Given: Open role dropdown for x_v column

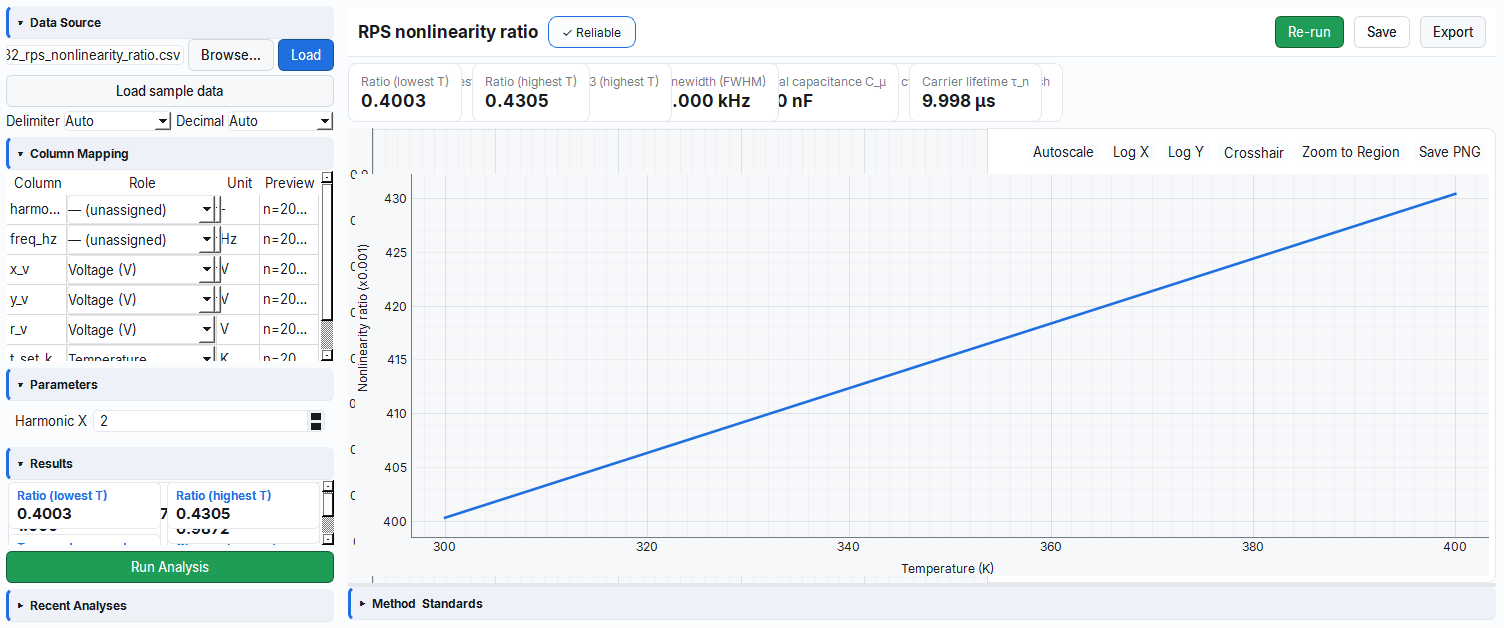Looking at the screenshot, I should click(141, 270).
